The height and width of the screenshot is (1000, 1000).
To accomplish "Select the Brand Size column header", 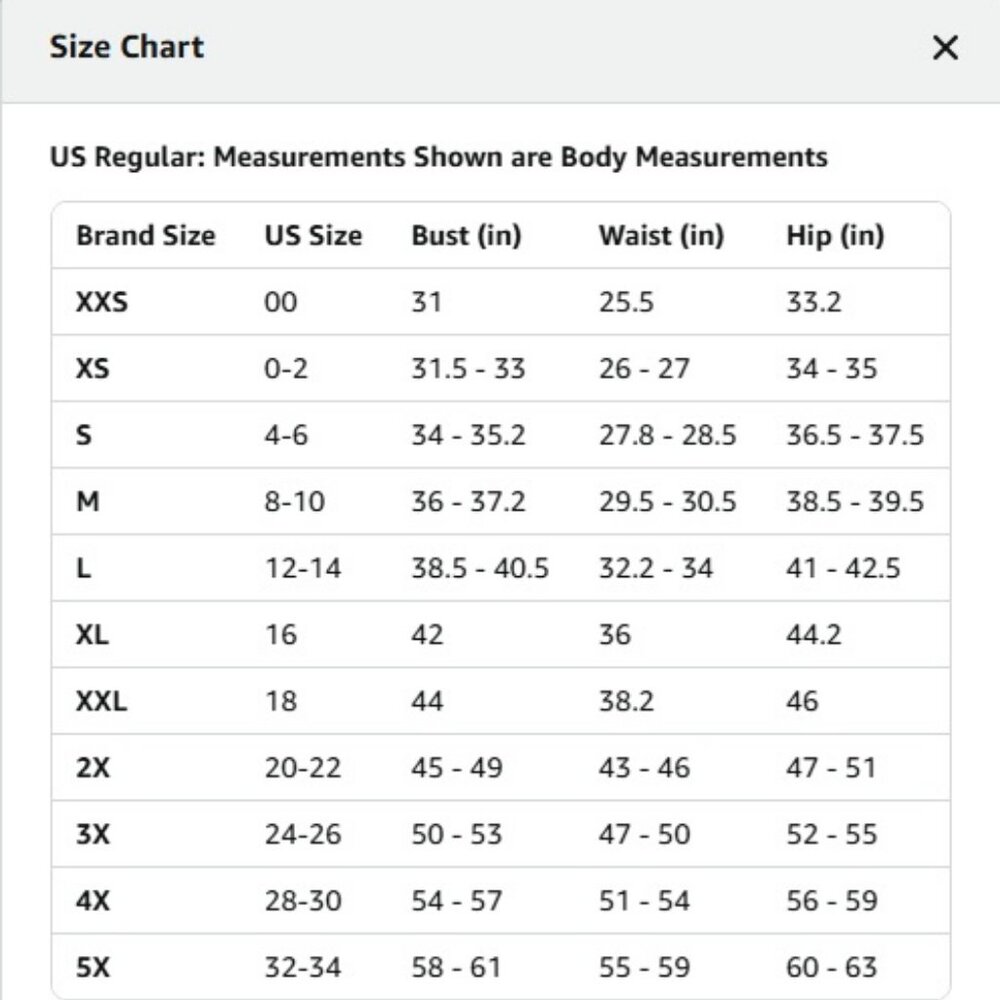I will tap(146, 236).
